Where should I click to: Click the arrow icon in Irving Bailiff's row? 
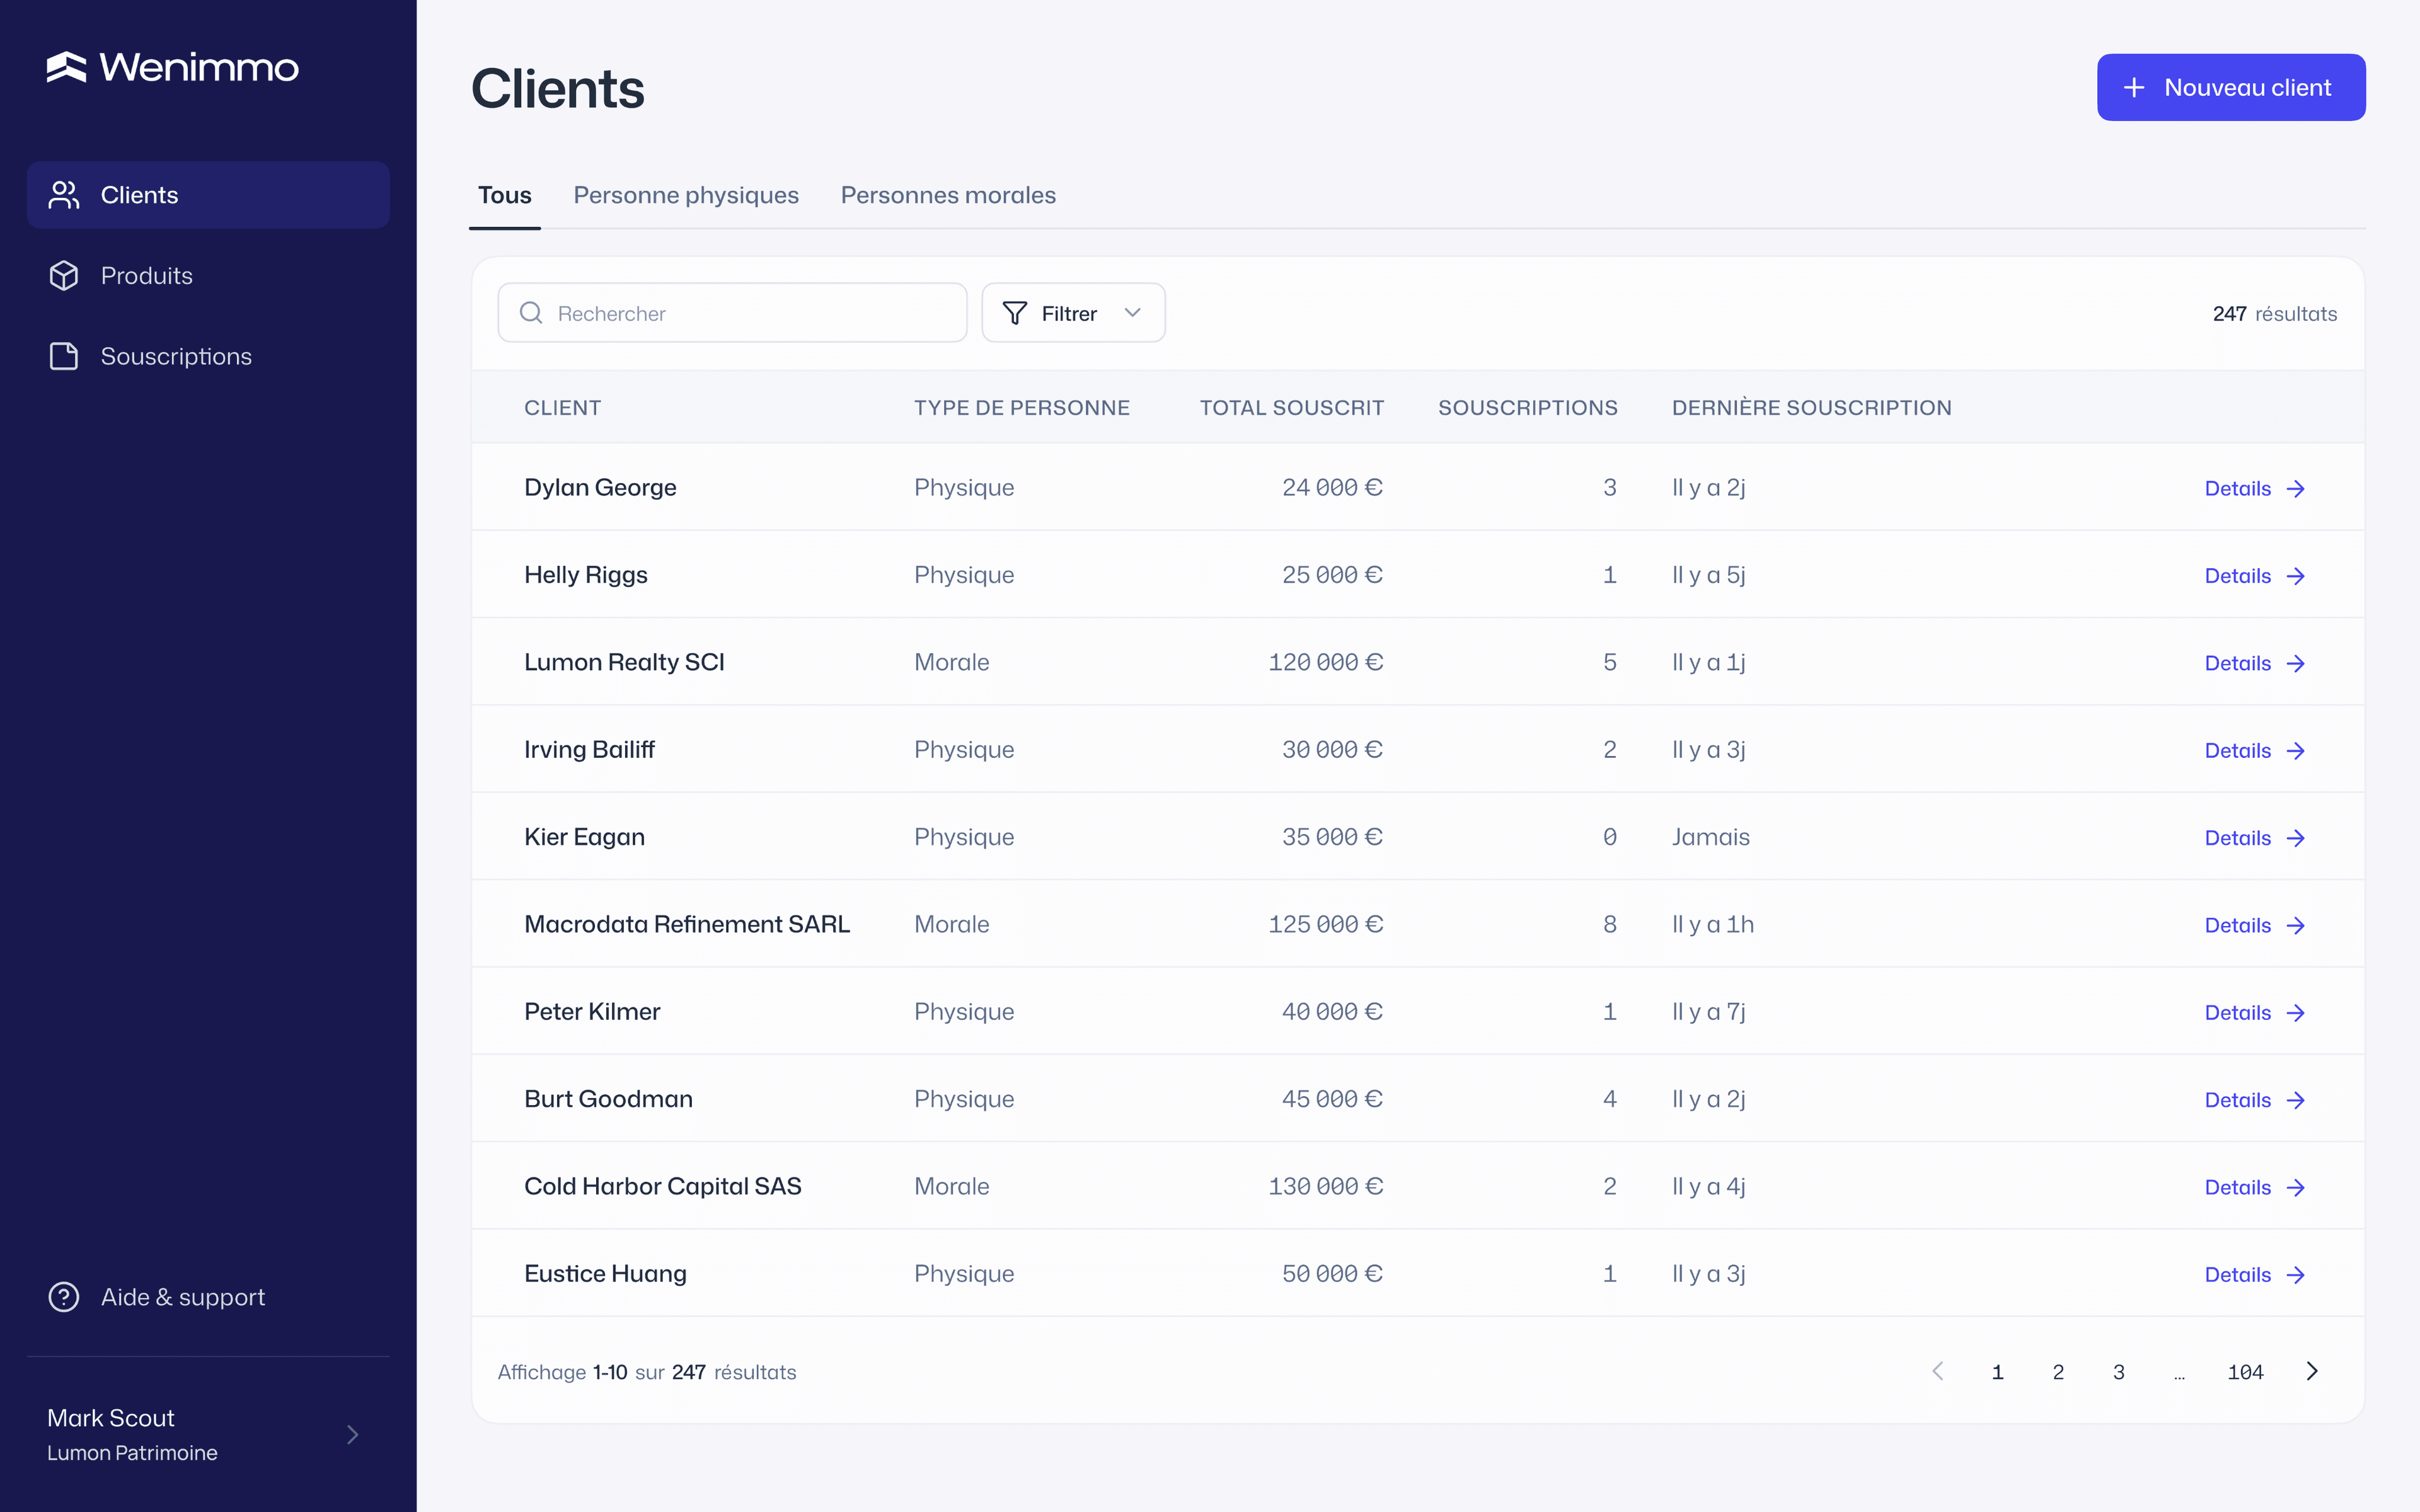click(2296, 750)
